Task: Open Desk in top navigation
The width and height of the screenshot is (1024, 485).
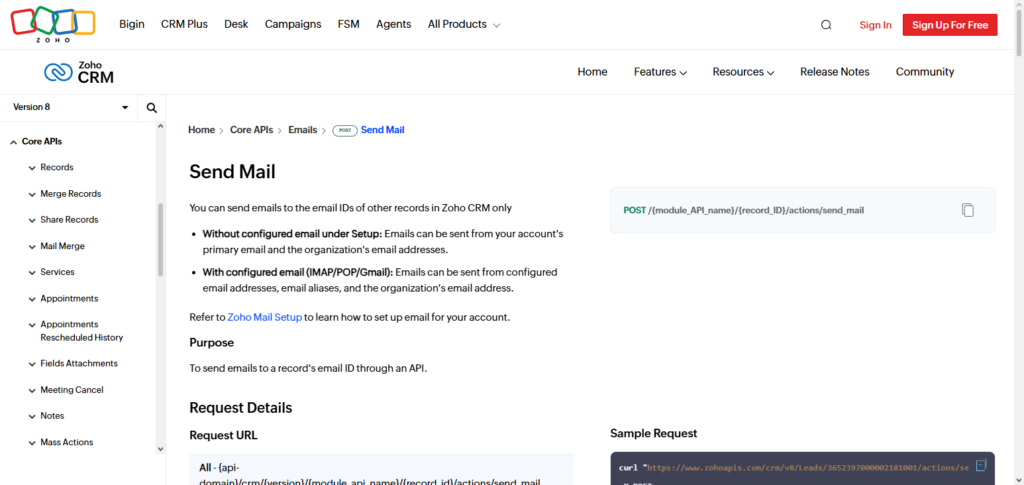Action: point(236,24)
